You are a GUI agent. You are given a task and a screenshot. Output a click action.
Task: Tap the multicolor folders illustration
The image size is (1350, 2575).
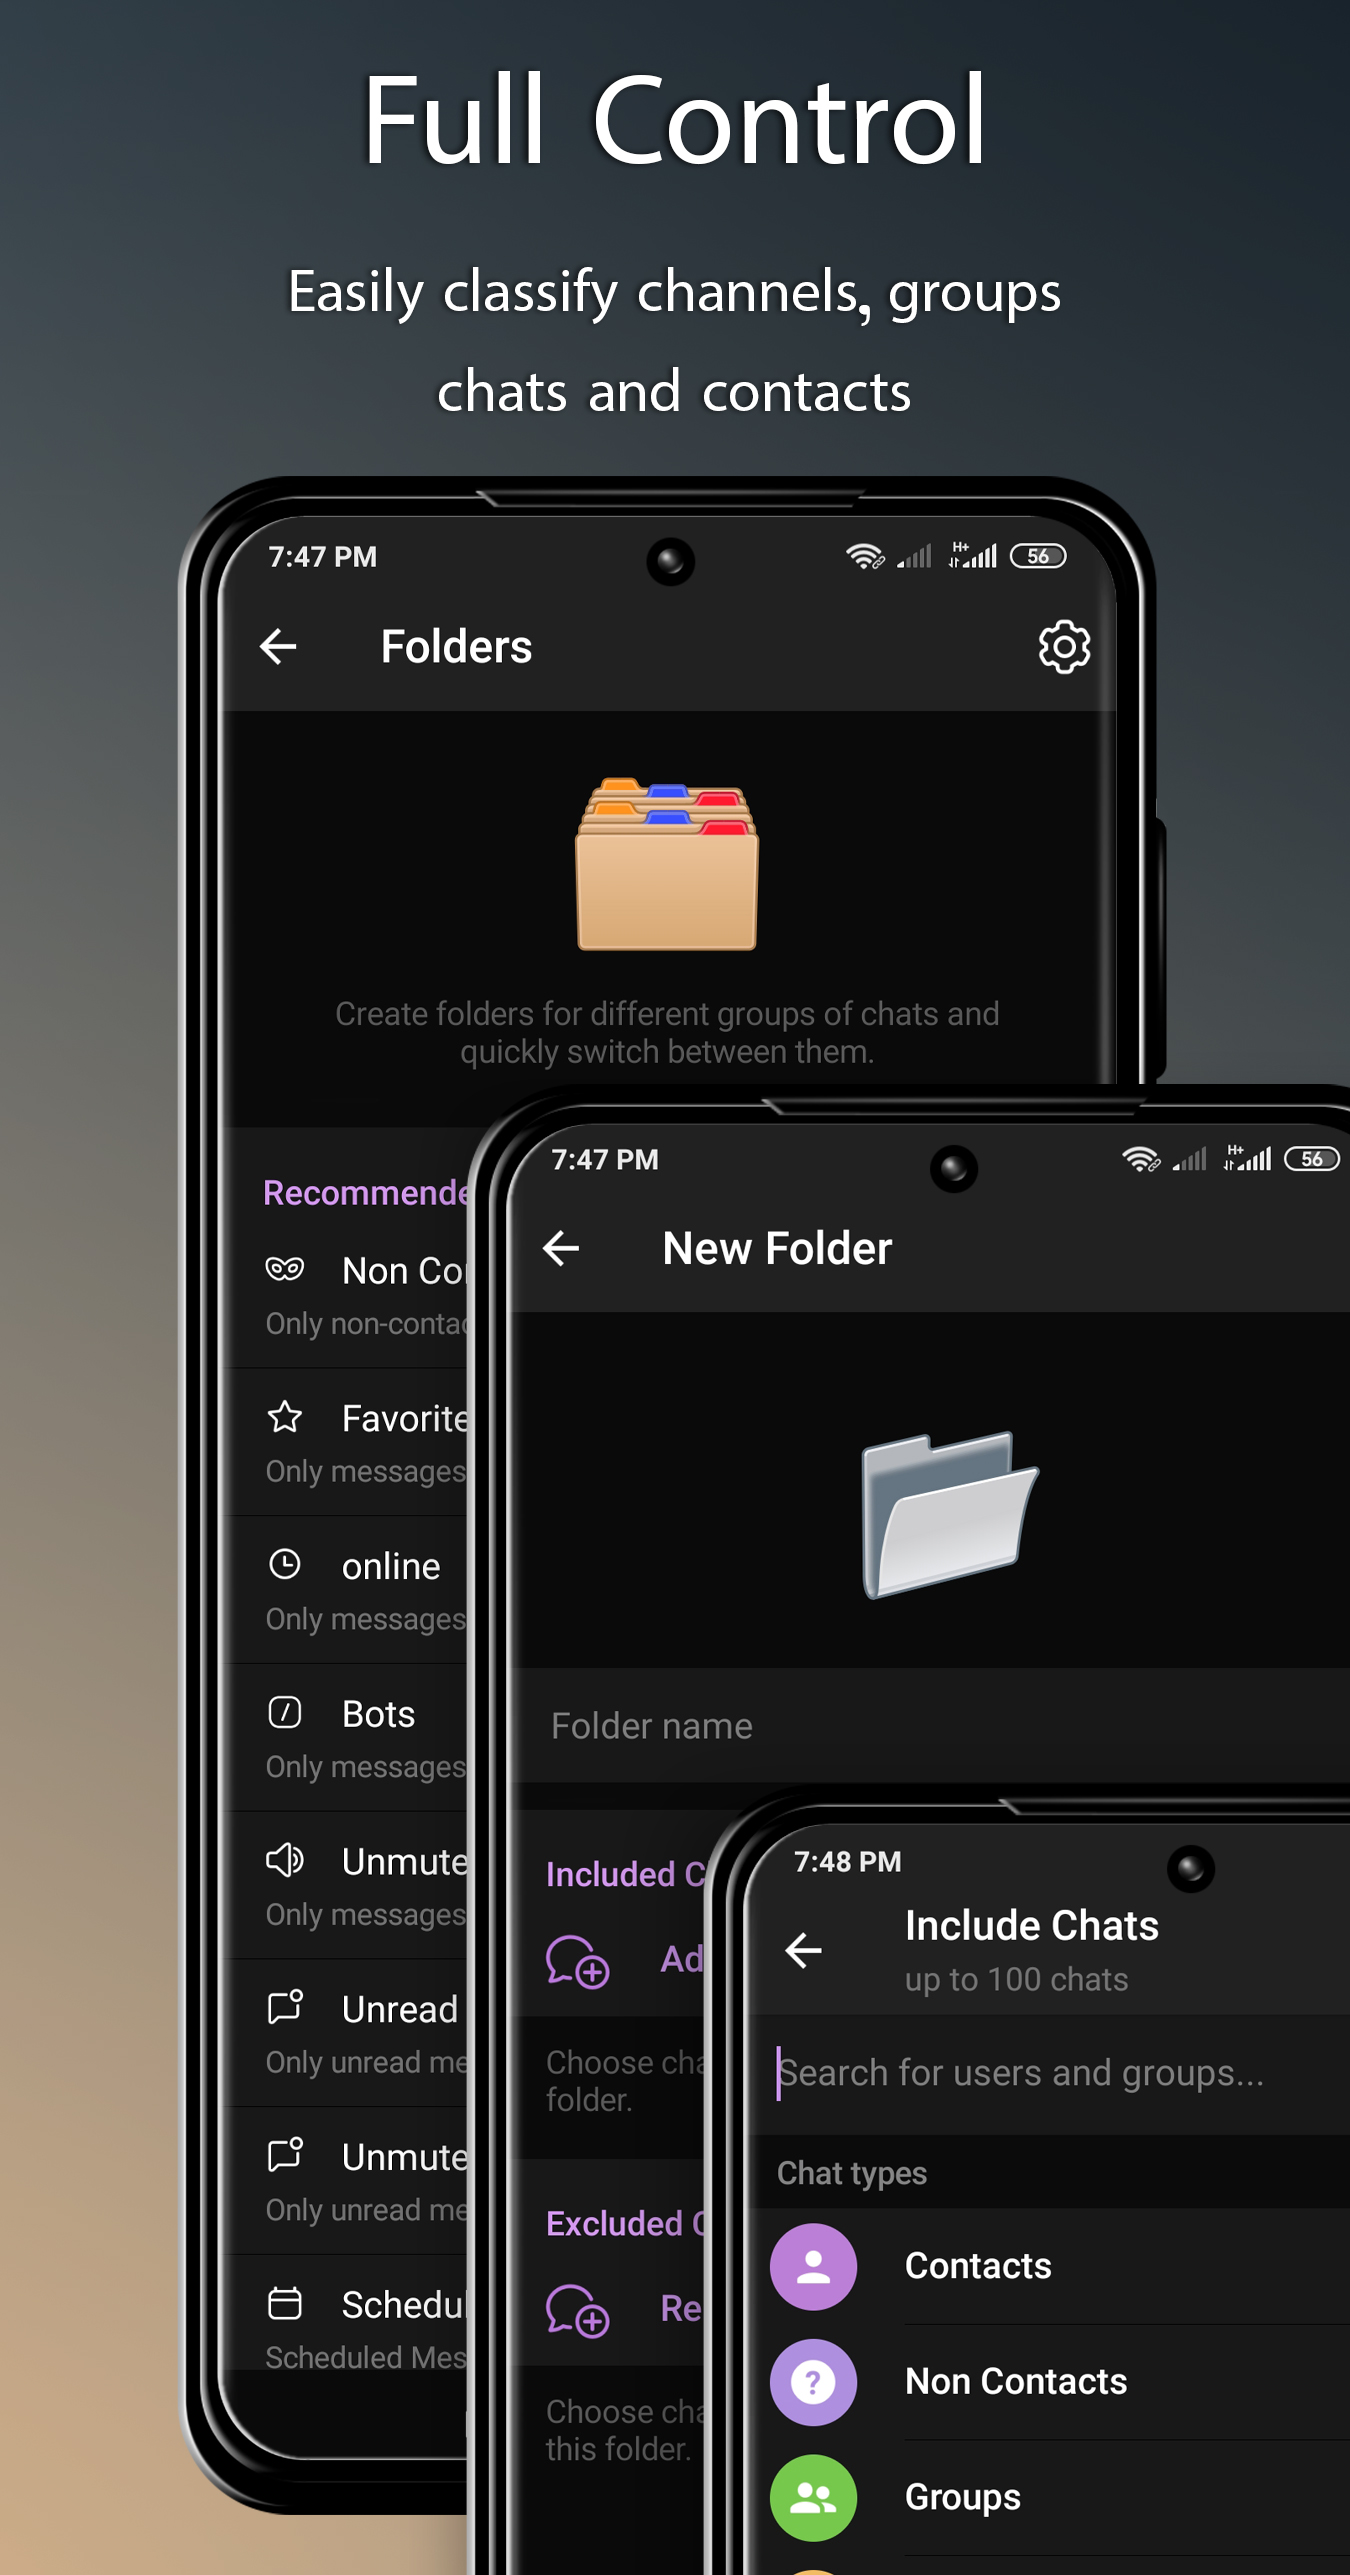667,863
